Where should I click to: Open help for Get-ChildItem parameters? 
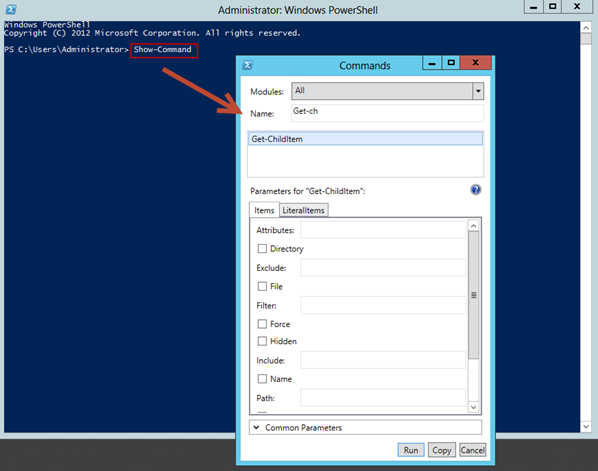[x=475, y=190]
